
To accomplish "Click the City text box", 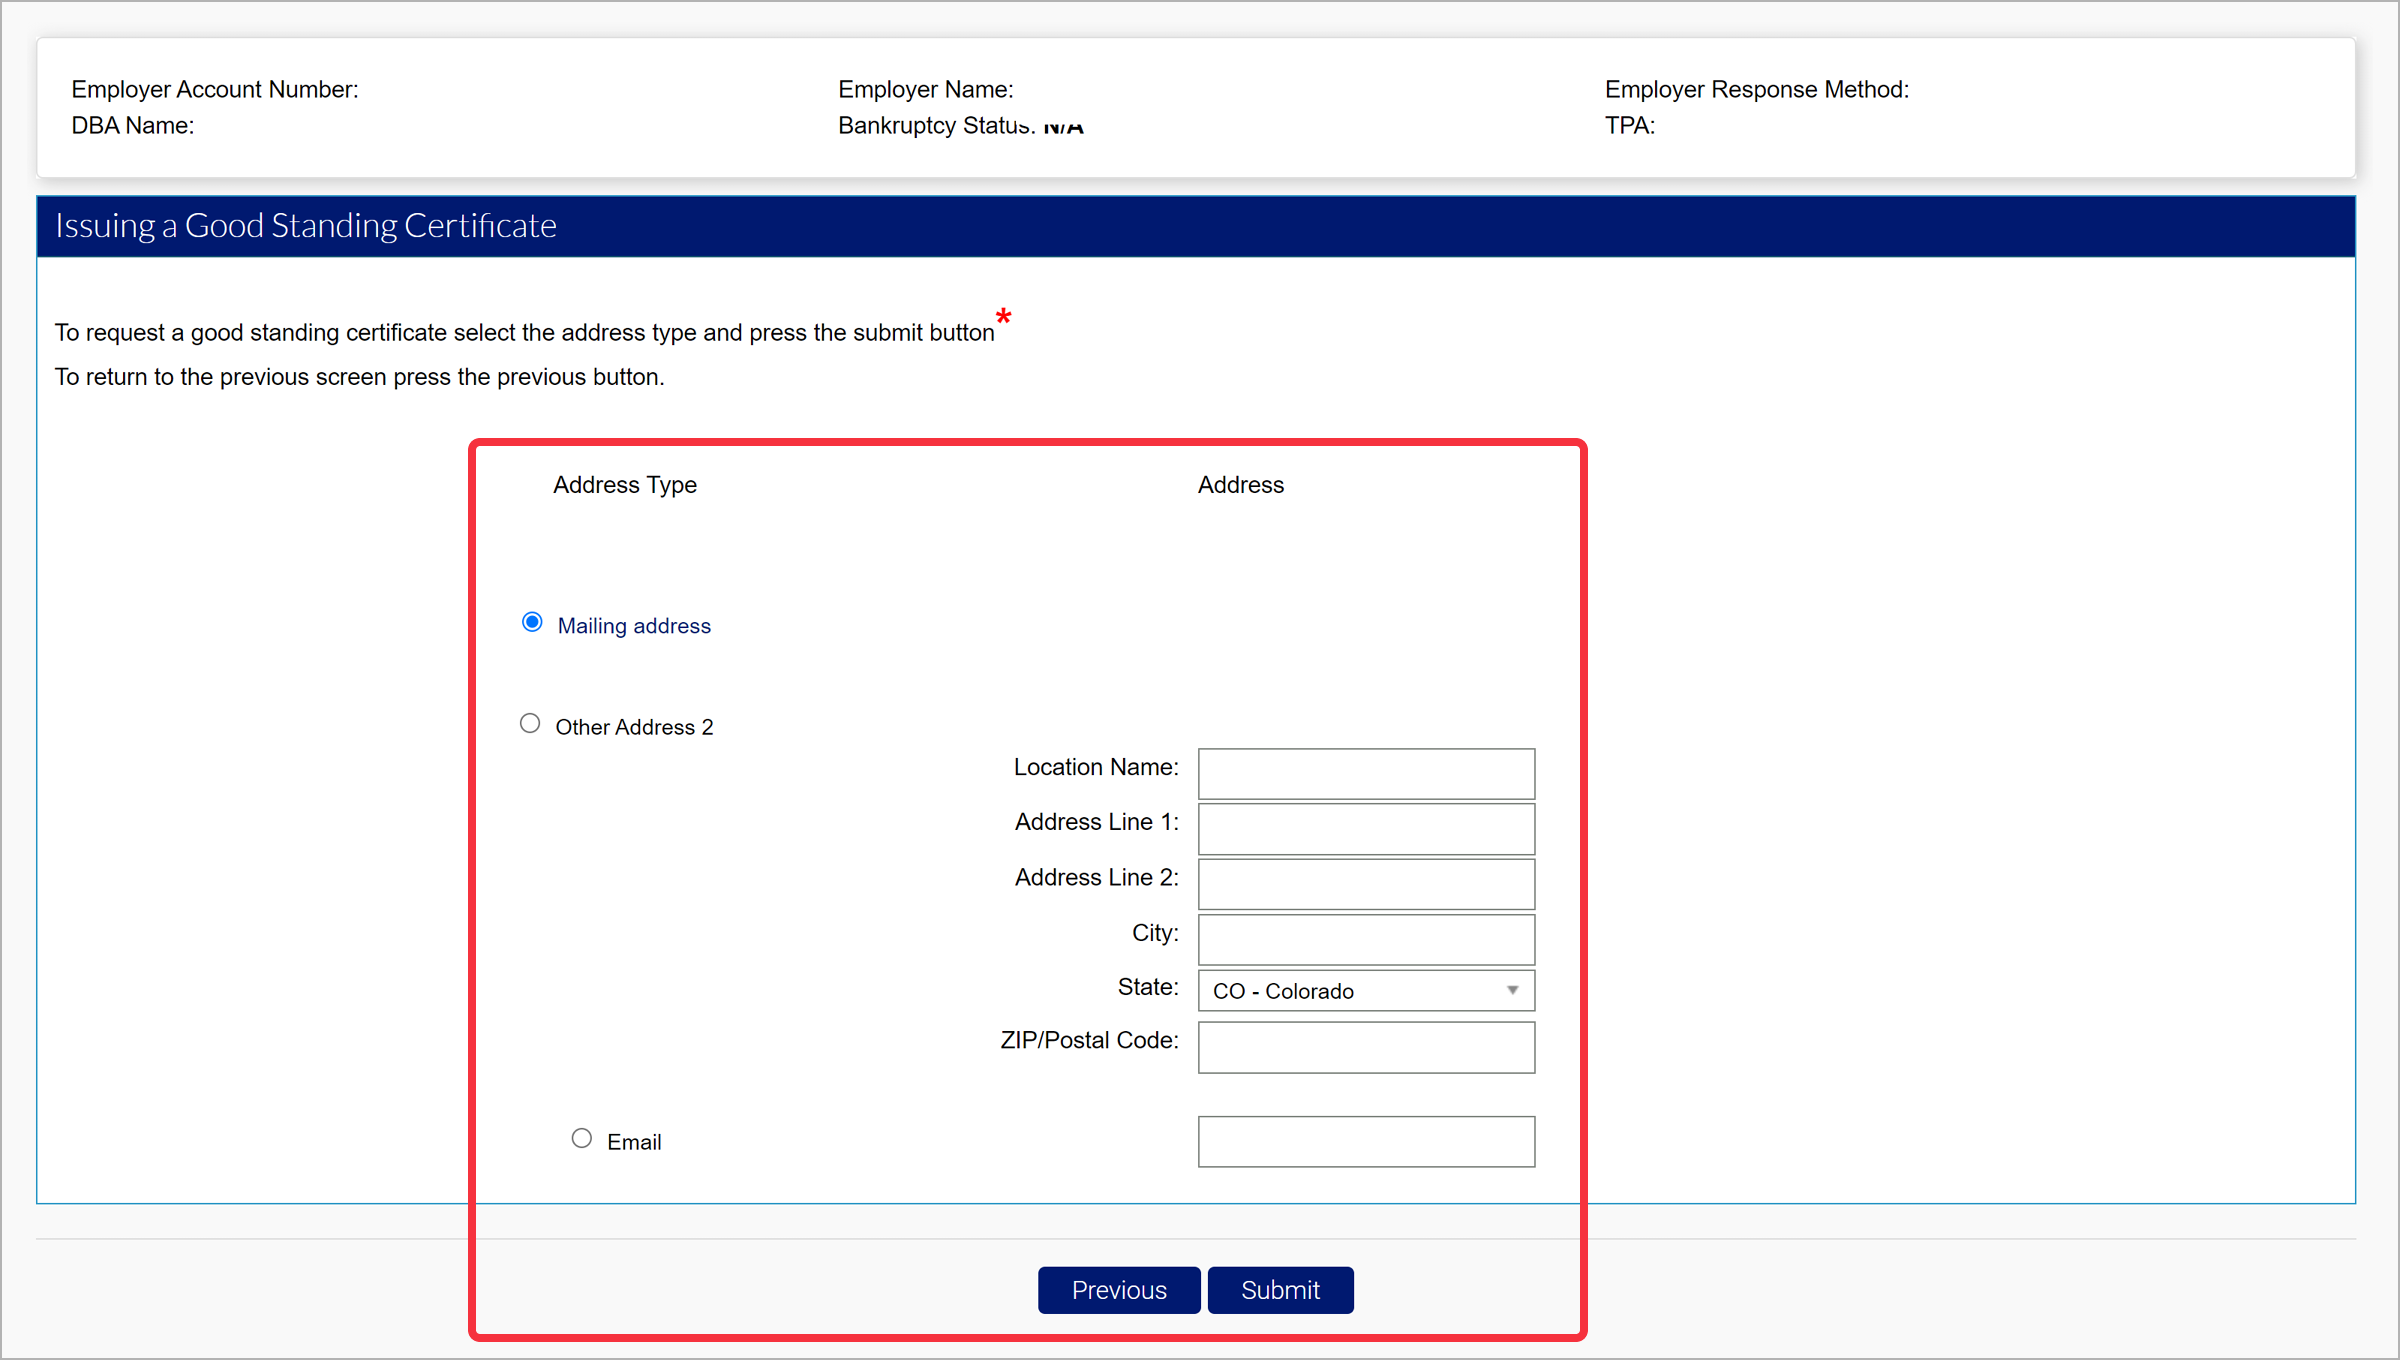I will click(1366, 940).
